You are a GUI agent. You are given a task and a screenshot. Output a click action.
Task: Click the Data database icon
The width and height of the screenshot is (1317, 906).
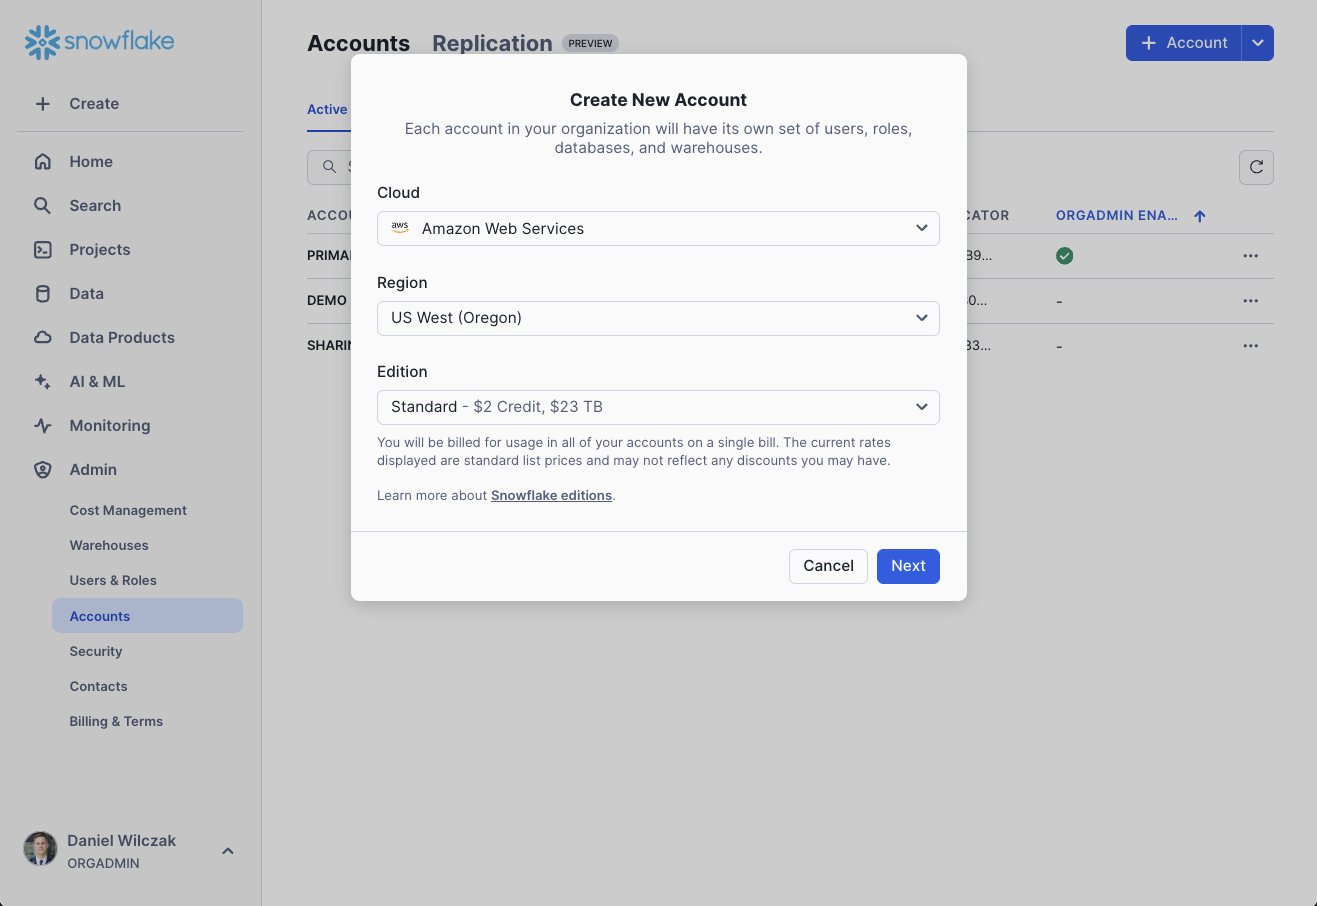(43, 294)
